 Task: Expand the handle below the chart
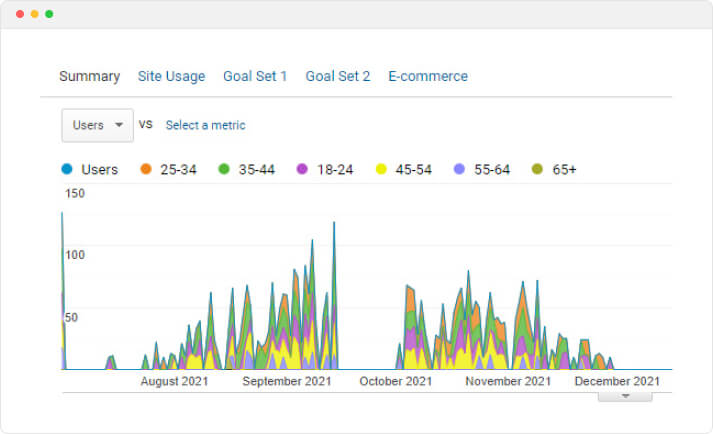[625, 397]
